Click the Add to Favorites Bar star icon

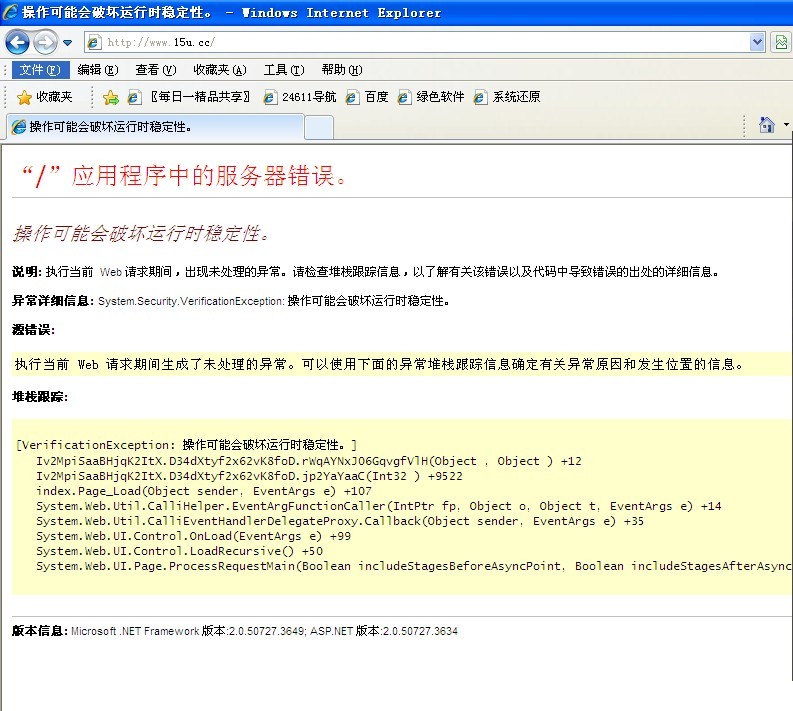111,97
